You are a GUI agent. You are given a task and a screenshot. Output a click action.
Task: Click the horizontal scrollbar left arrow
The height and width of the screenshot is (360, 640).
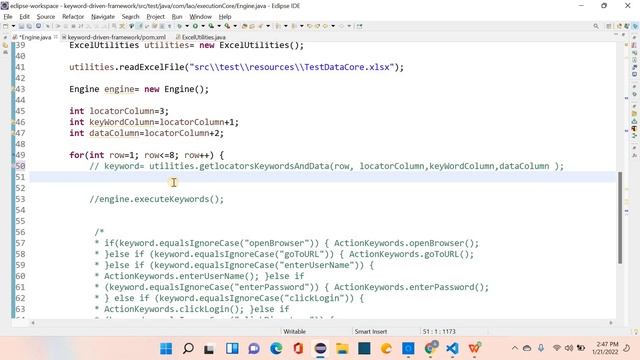coord(33,323)
